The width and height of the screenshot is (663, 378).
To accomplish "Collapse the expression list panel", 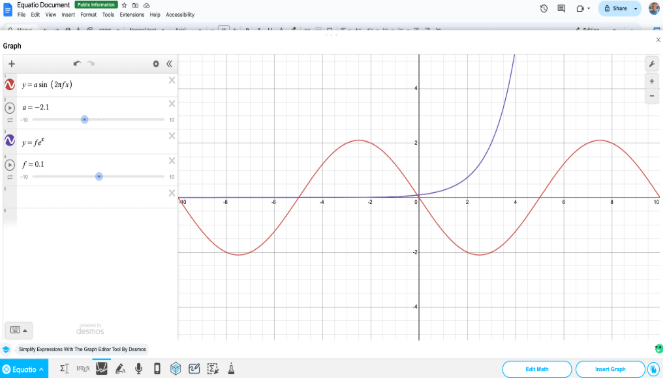I will click(x=169, y=64).
